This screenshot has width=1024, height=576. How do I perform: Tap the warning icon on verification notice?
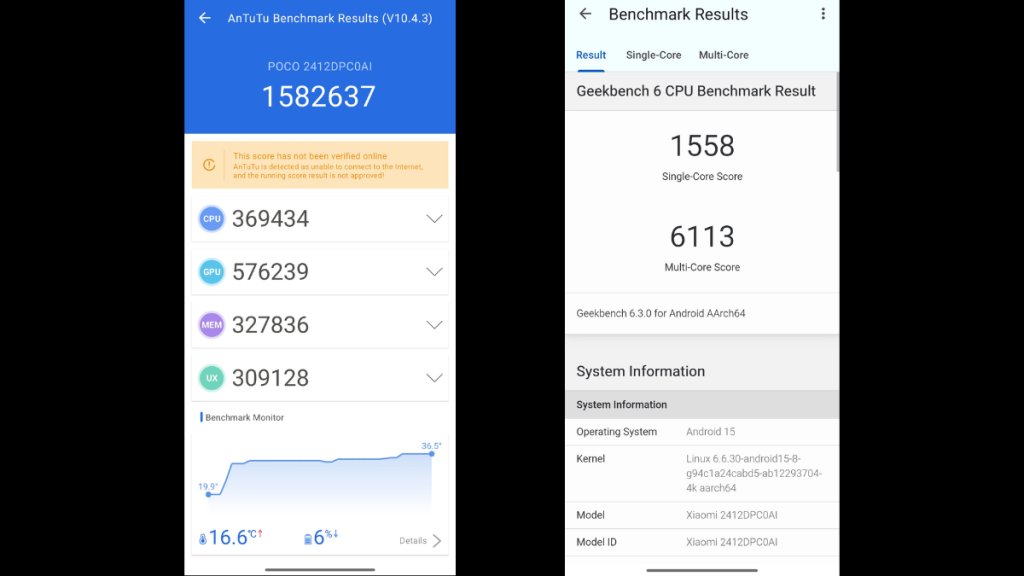point(209,164)
